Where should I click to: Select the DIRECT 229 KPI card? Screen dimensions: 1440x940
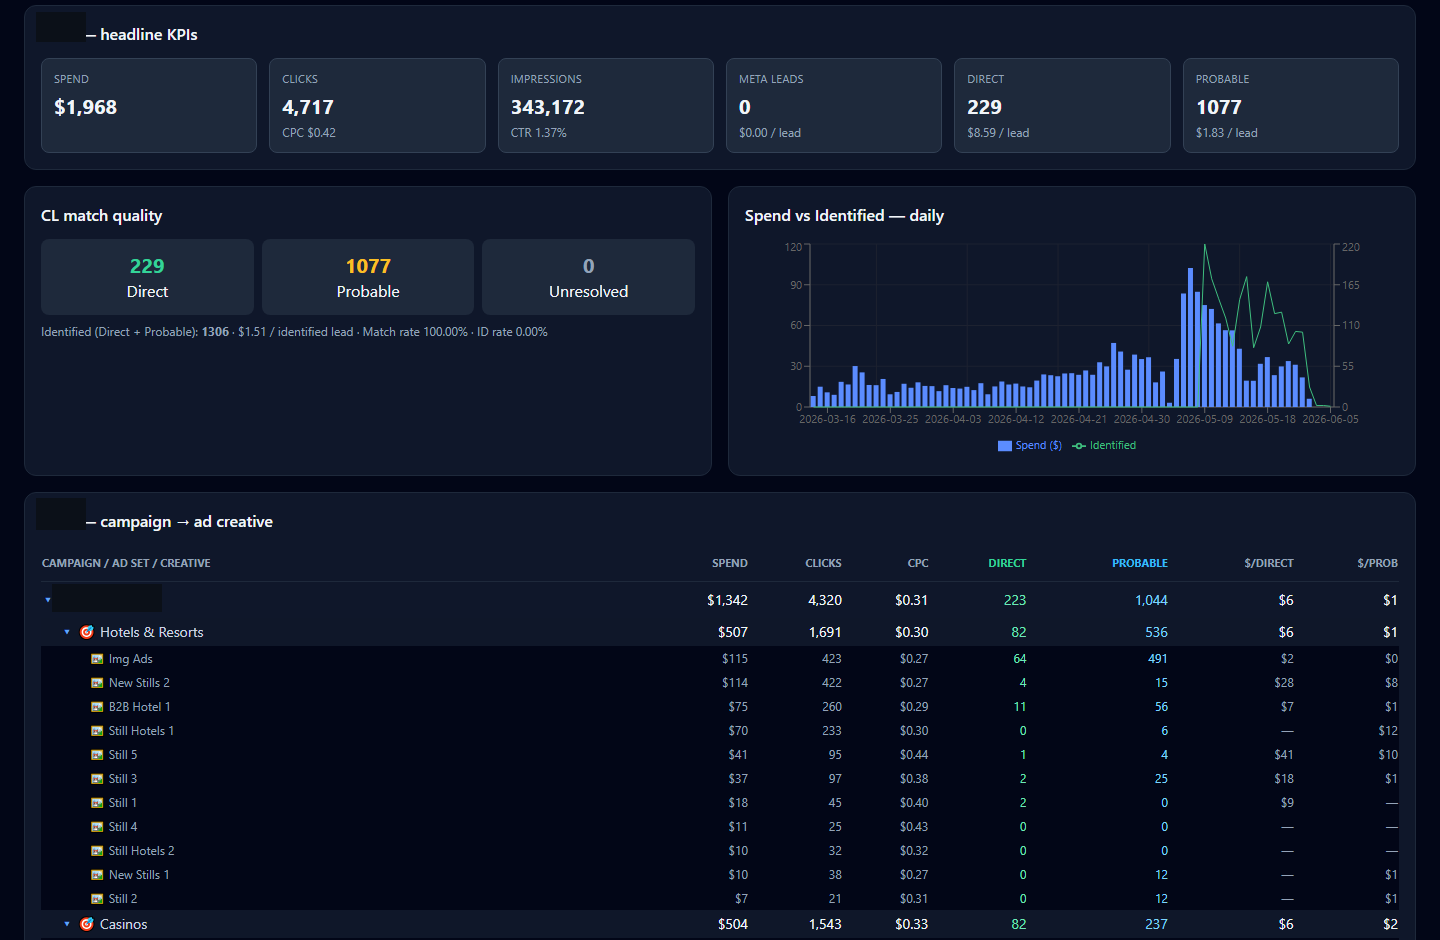tap(1062, 105)
